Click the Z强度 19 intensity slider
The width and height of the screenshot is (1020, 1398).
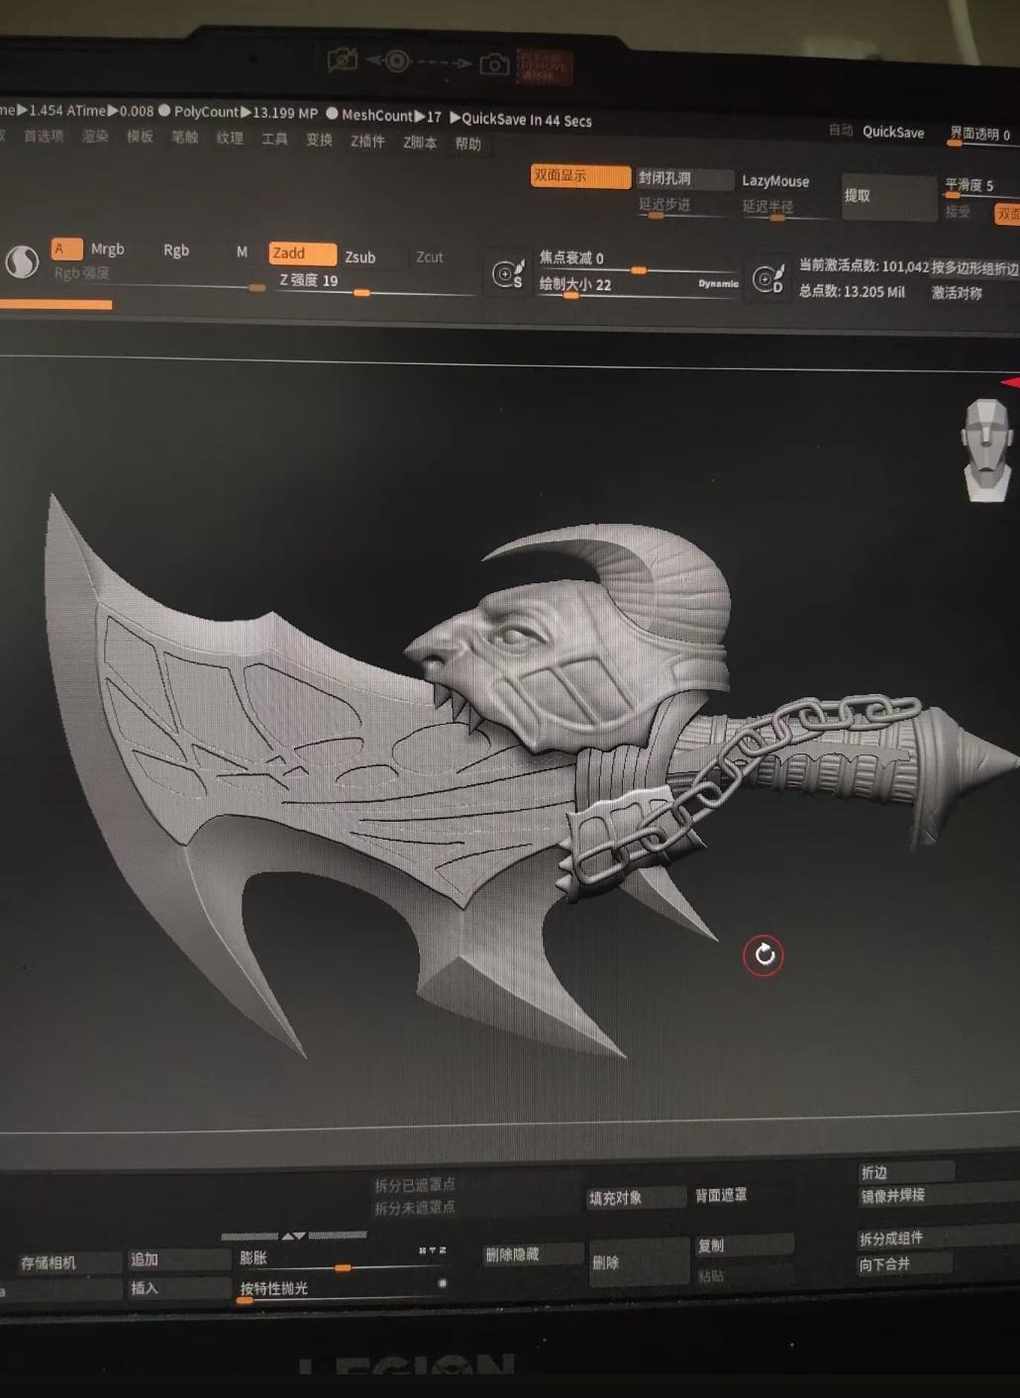[x=375, y=282]
